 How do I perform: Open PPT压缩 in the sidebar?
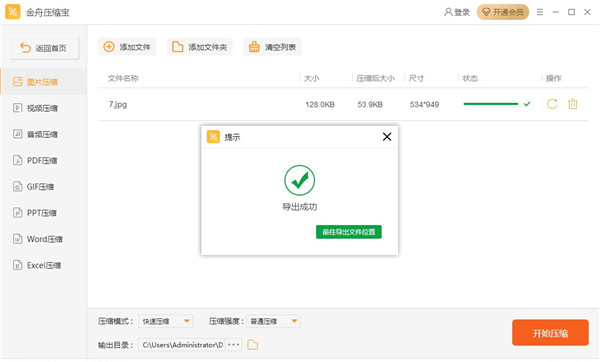[x=44, y=213]
